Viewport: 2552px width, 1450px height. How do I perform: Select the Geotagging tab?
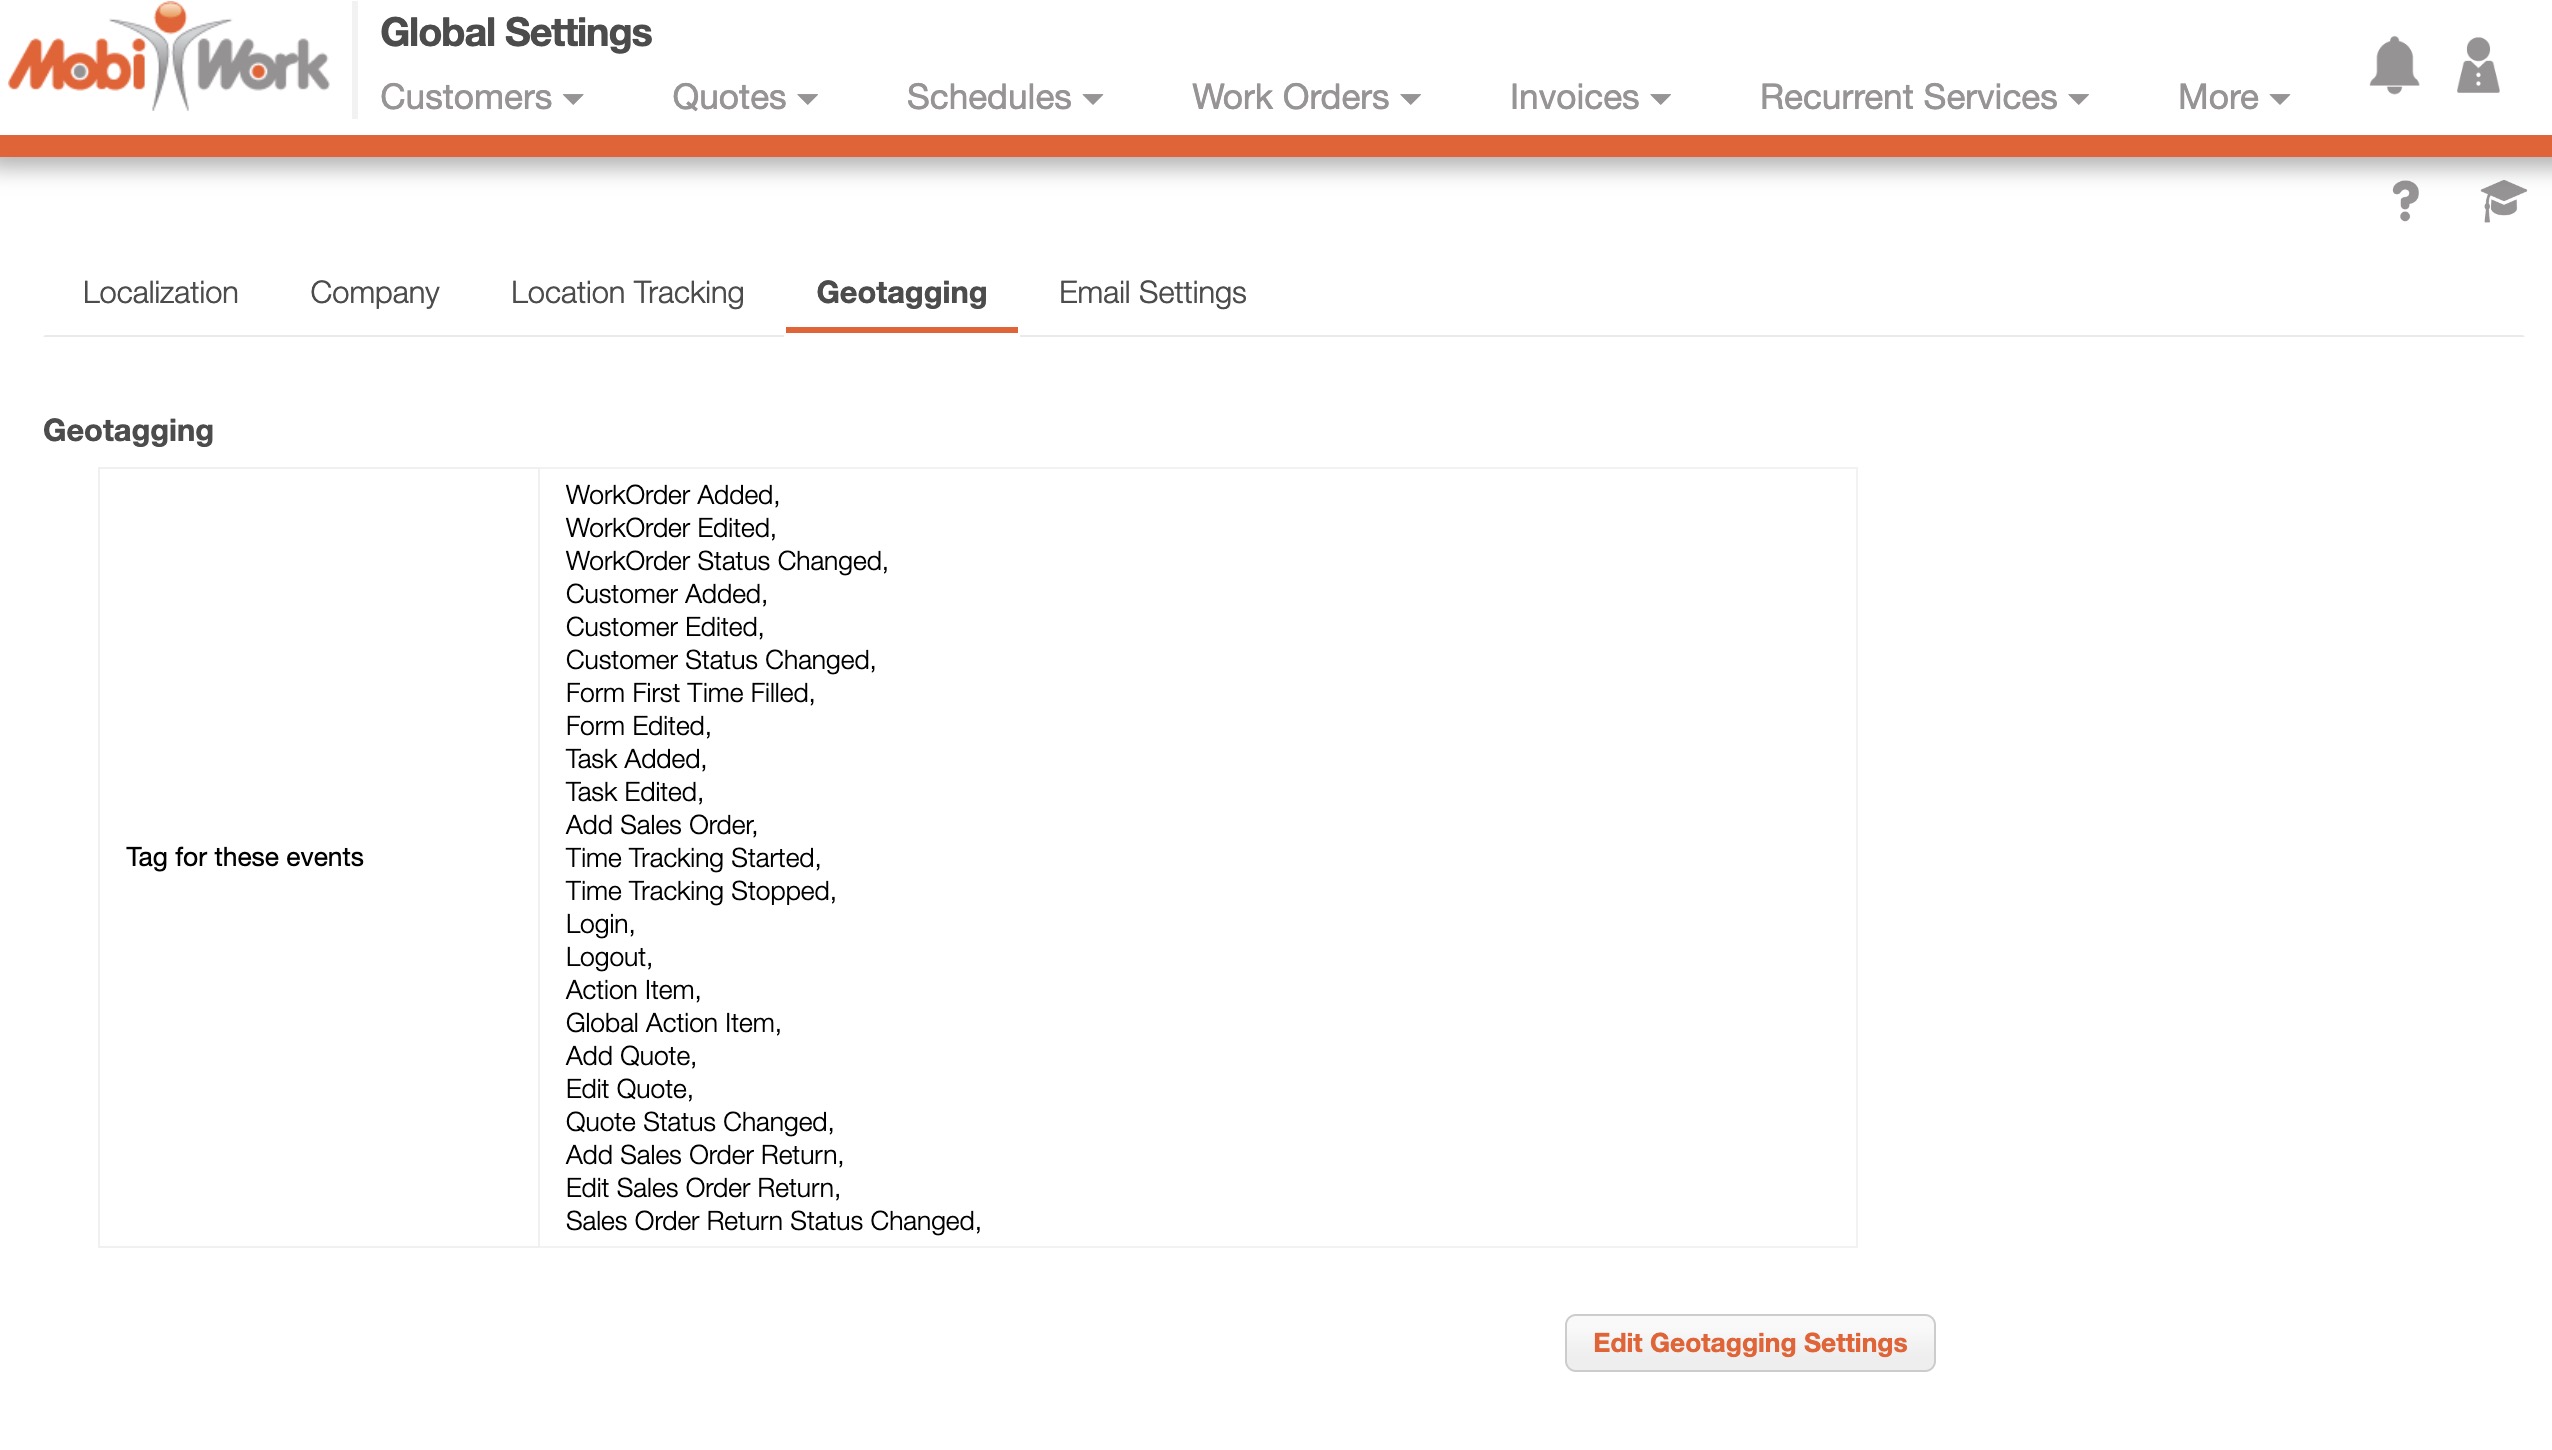tap(901, 292)
